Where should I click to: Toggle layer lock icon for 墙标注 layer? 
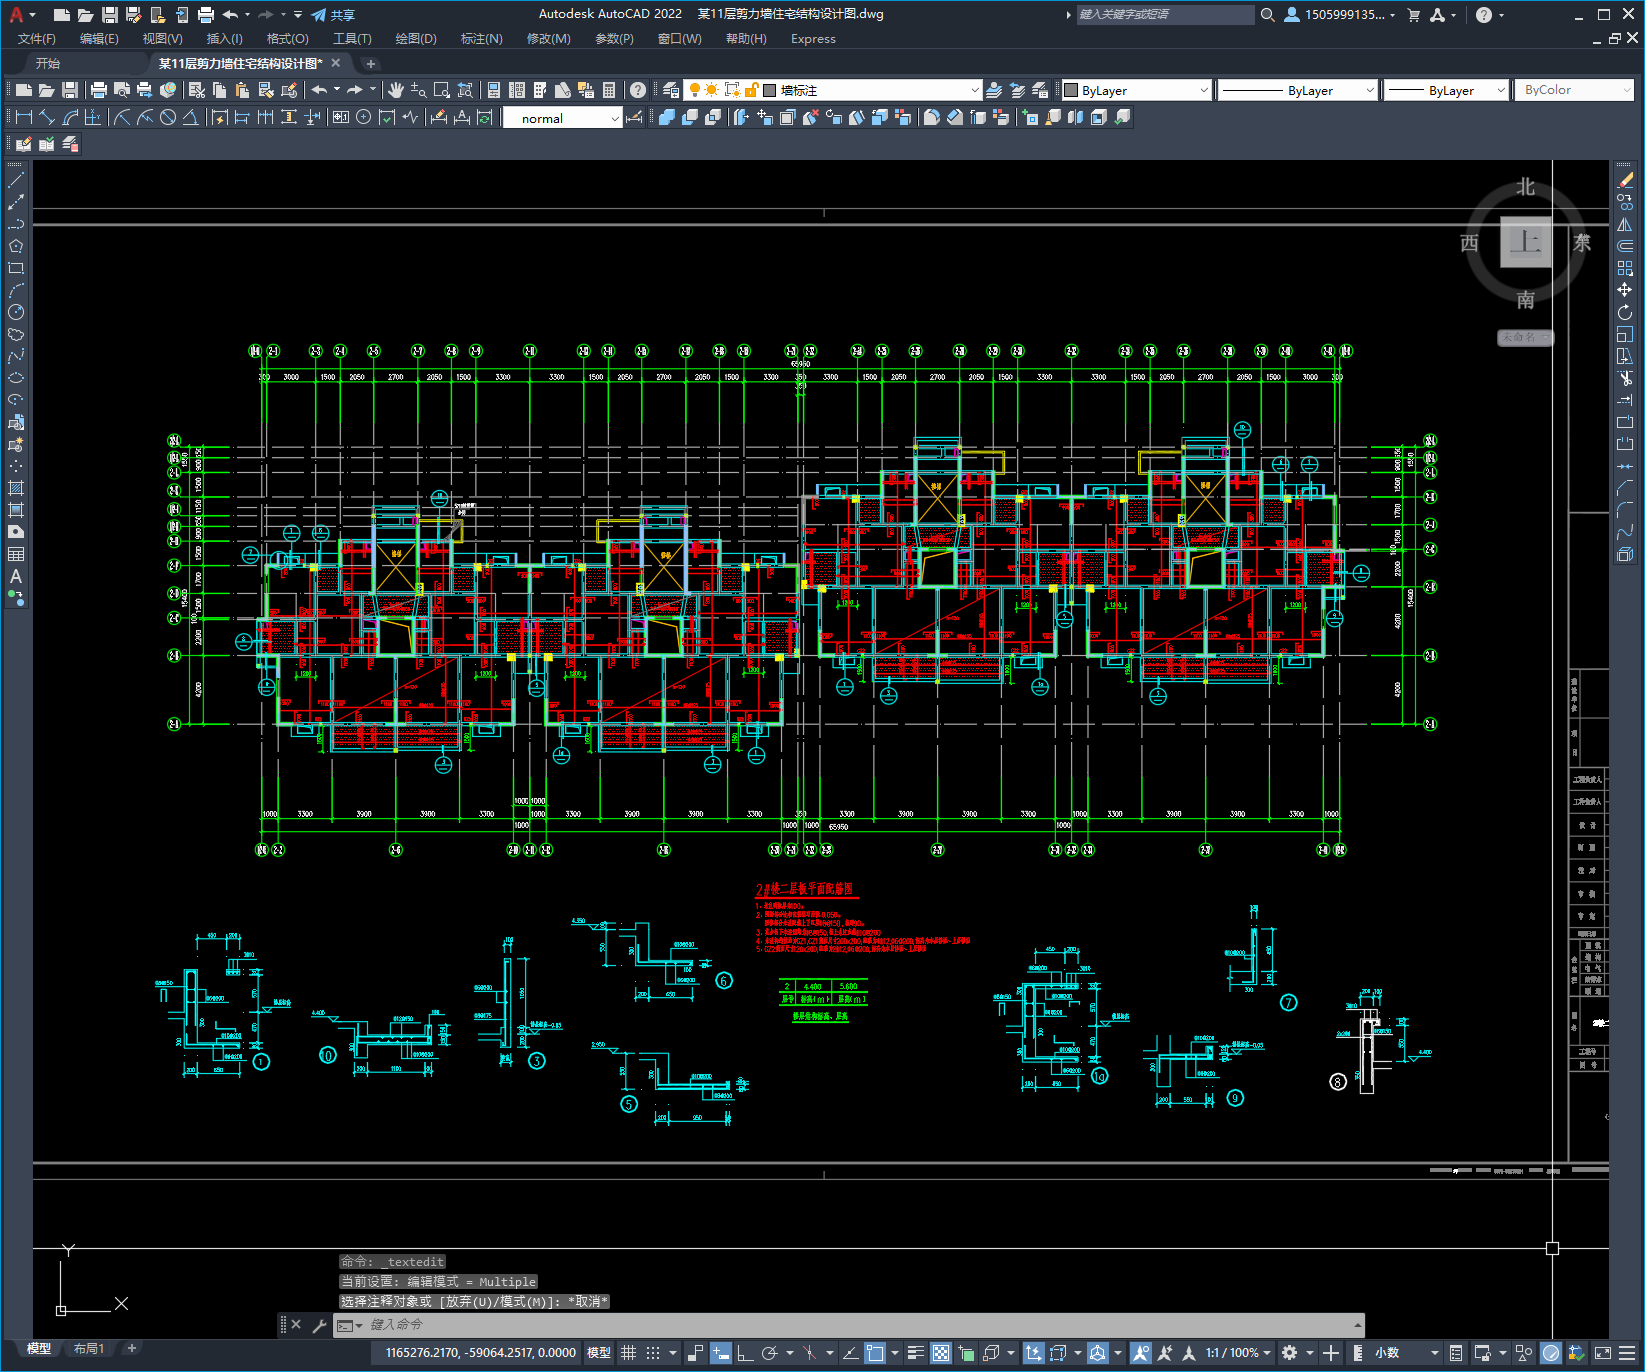click(752, 90)
